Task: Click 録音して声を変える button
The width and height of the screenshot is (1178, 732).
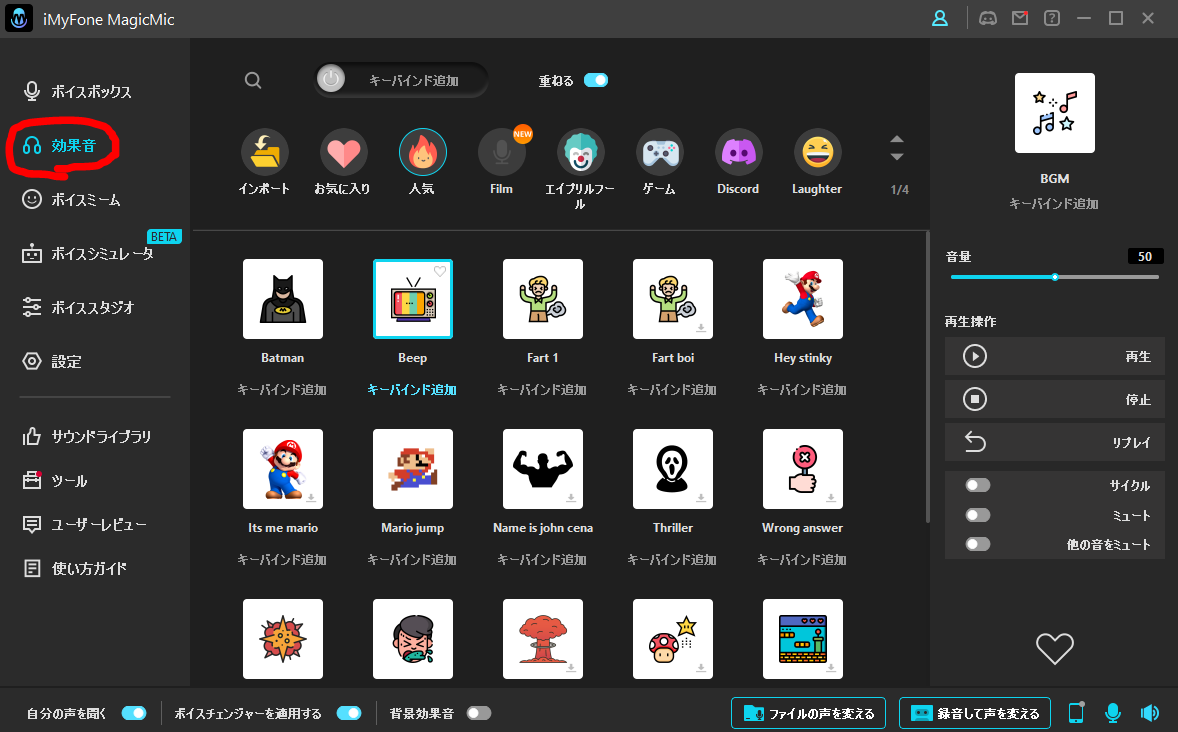Action: point(975,713)
